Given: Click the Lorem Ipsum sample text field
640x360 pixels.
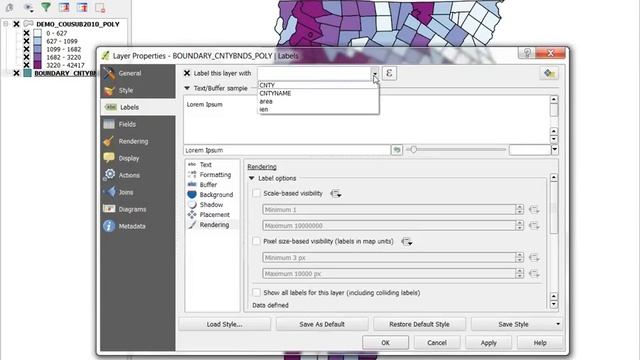Looking at the screenshot, I should pos(287,150).
